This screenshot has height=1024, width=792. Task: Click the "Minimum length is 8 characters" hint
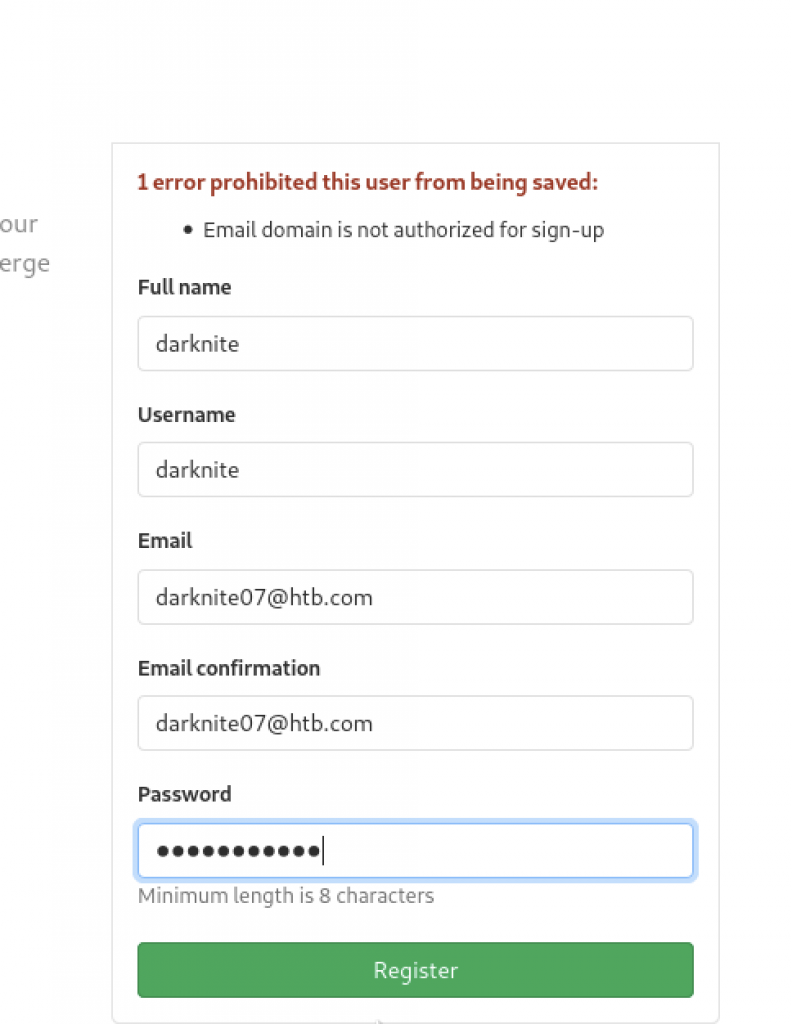click(286, 896)
